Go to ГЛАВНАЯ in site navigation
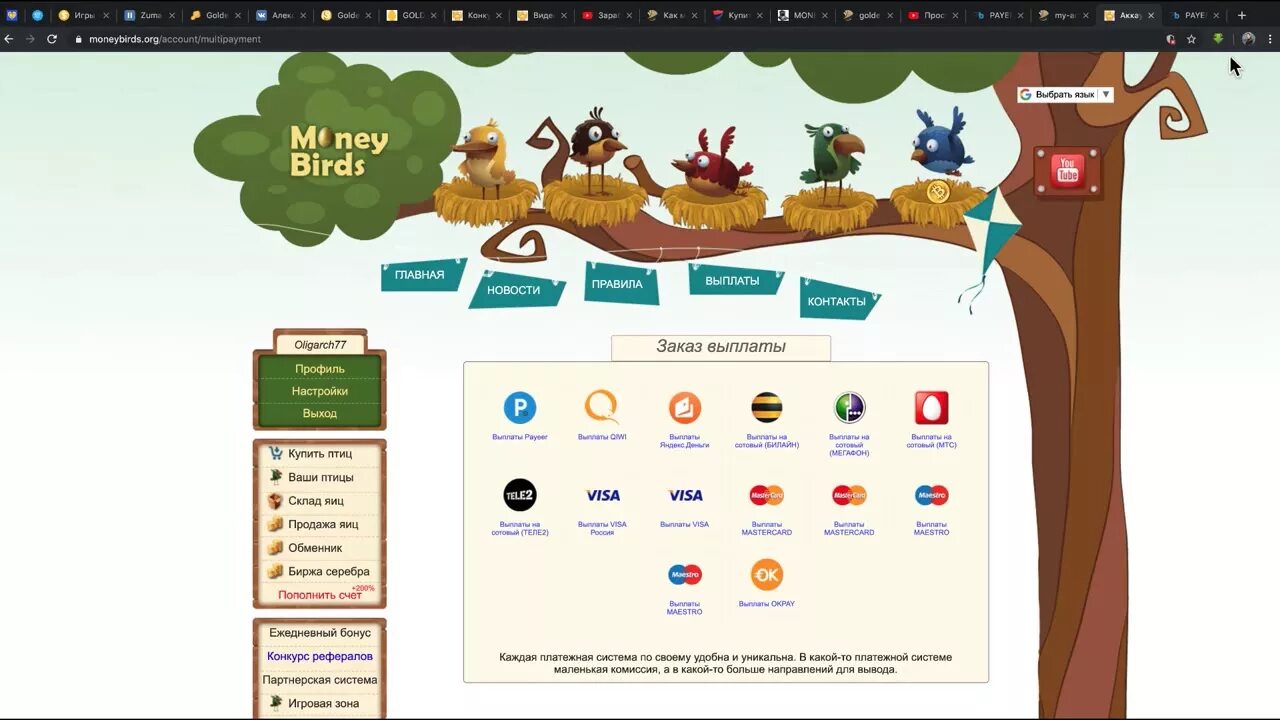 [x=420, y=275]
